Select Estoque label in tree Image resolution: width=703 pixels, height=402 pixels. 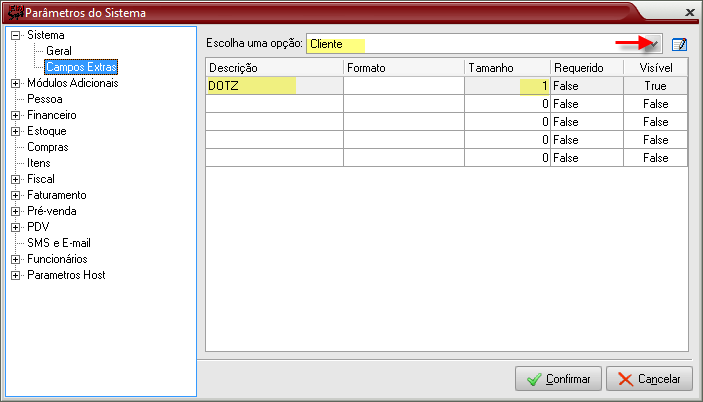(47, 131)
